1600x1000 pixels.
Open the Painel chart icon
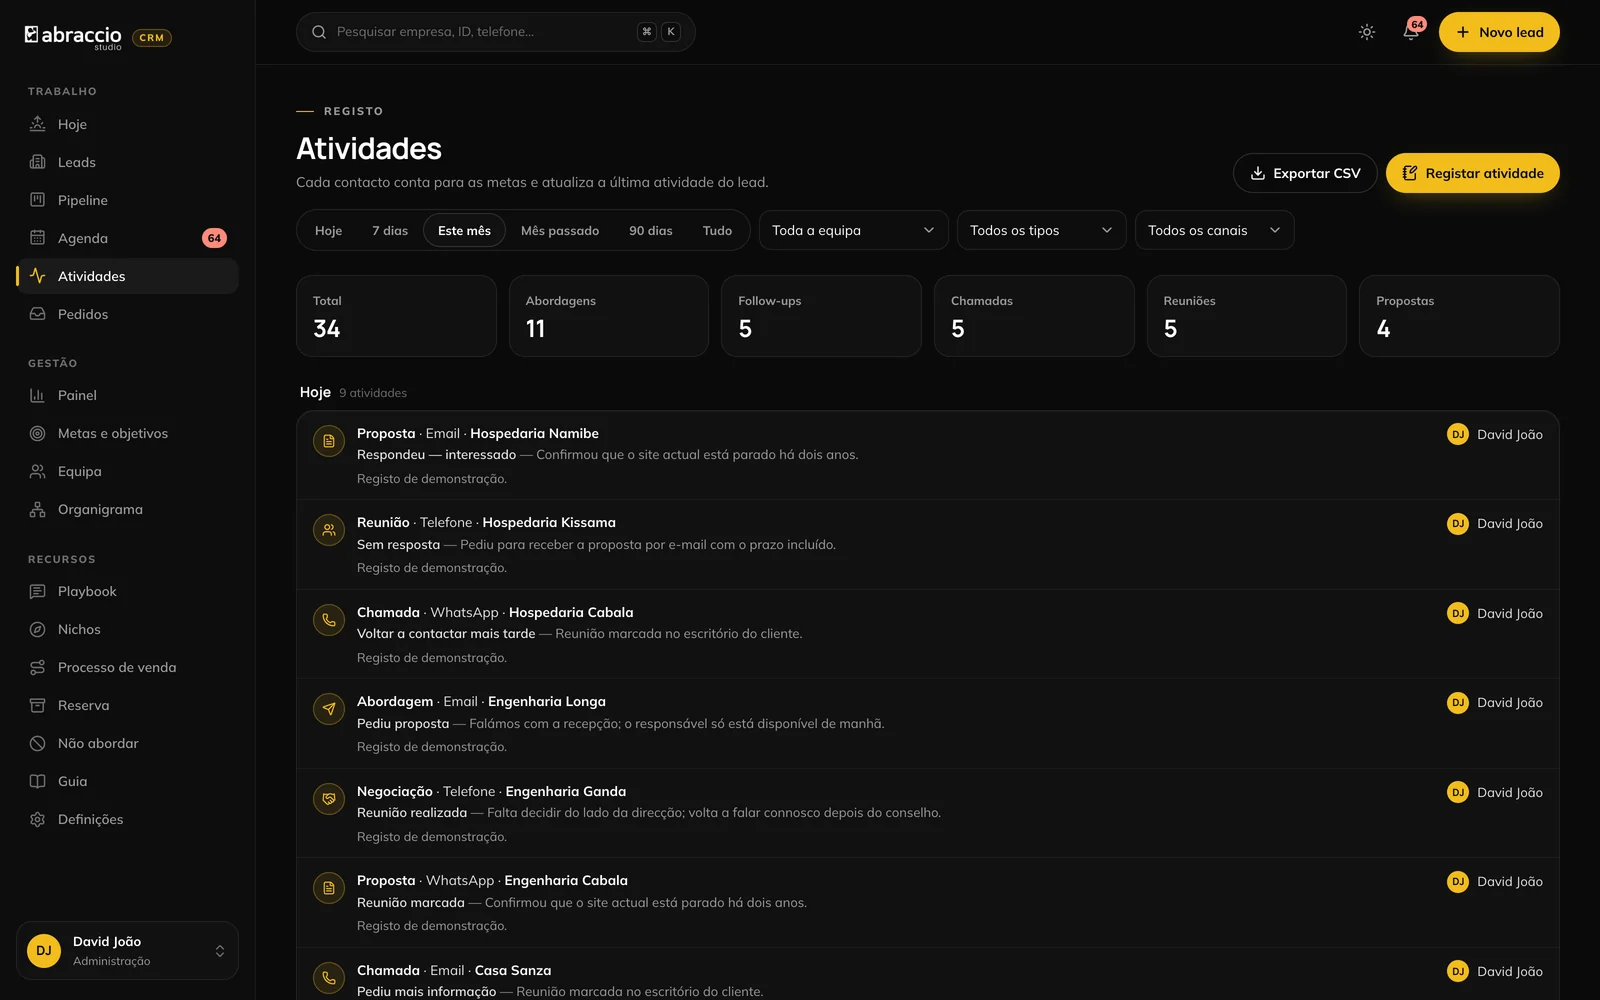tap(38, 395)
